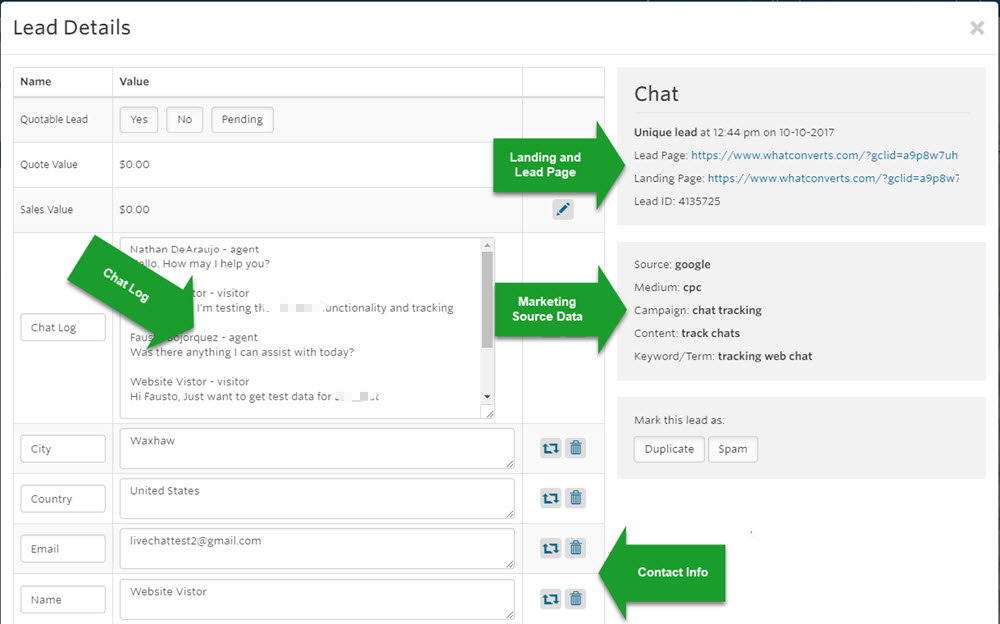Mark this lead as Duplicate
The image size is (1000, 624).
click(669, 449)
